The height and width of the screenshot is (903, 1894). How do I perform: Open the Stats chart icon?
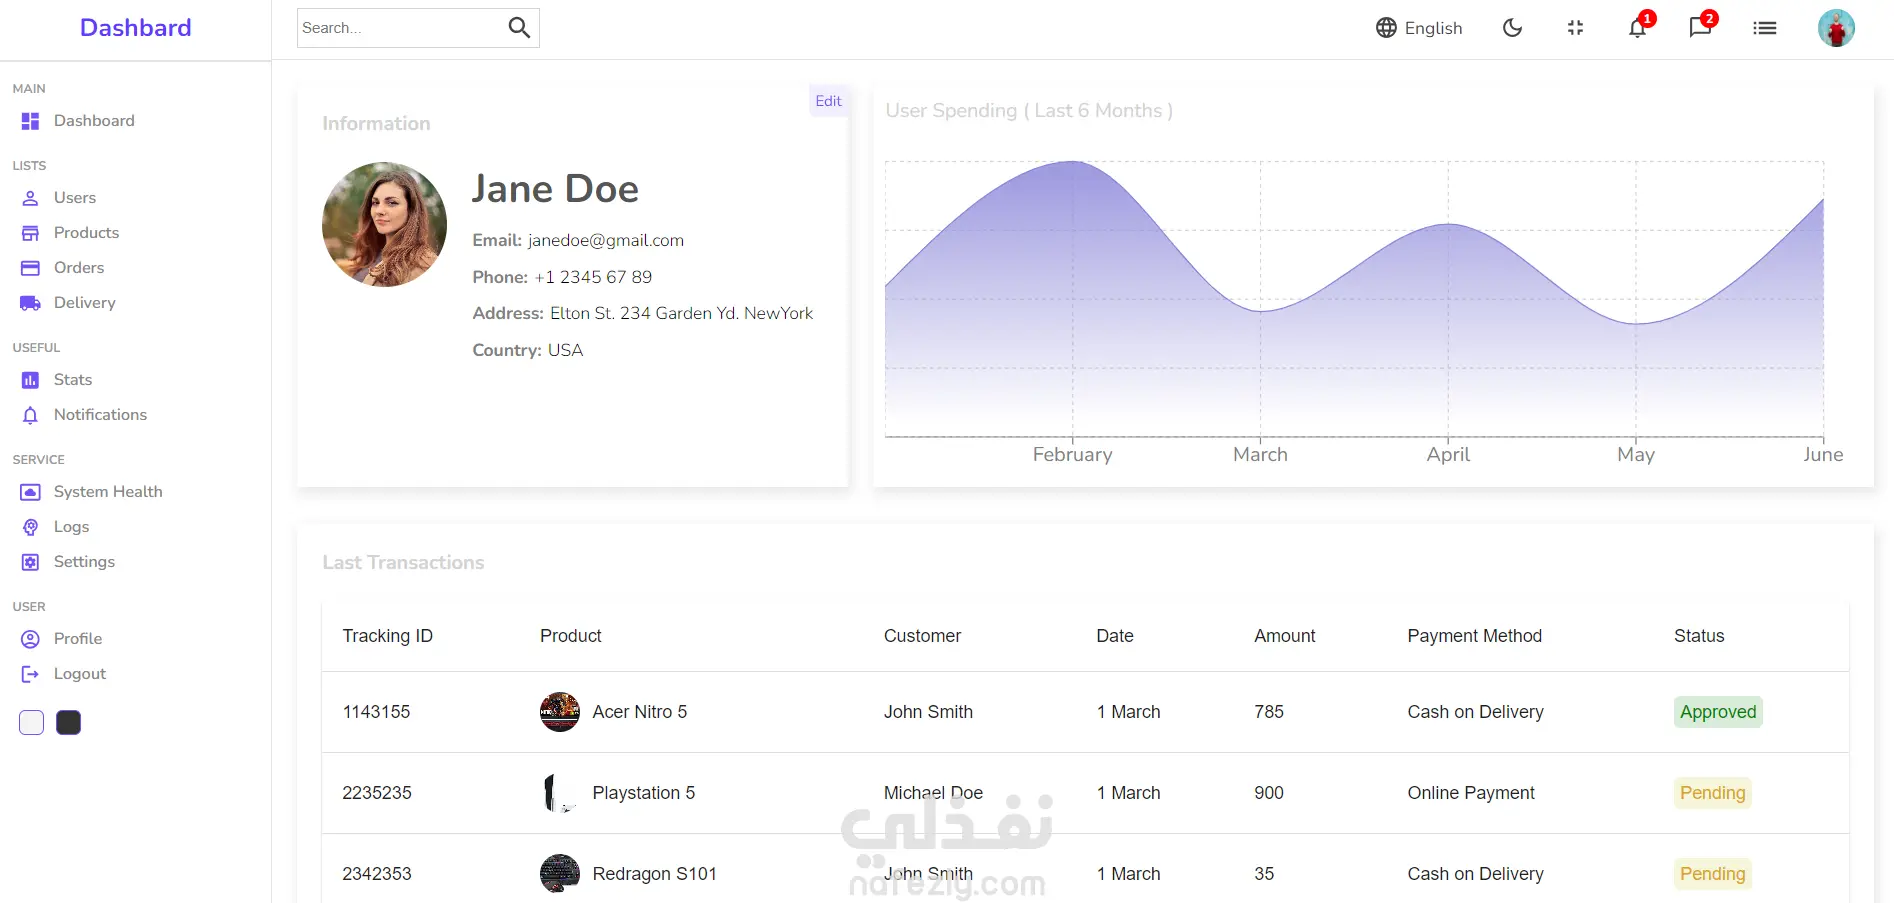coord(31,380)
